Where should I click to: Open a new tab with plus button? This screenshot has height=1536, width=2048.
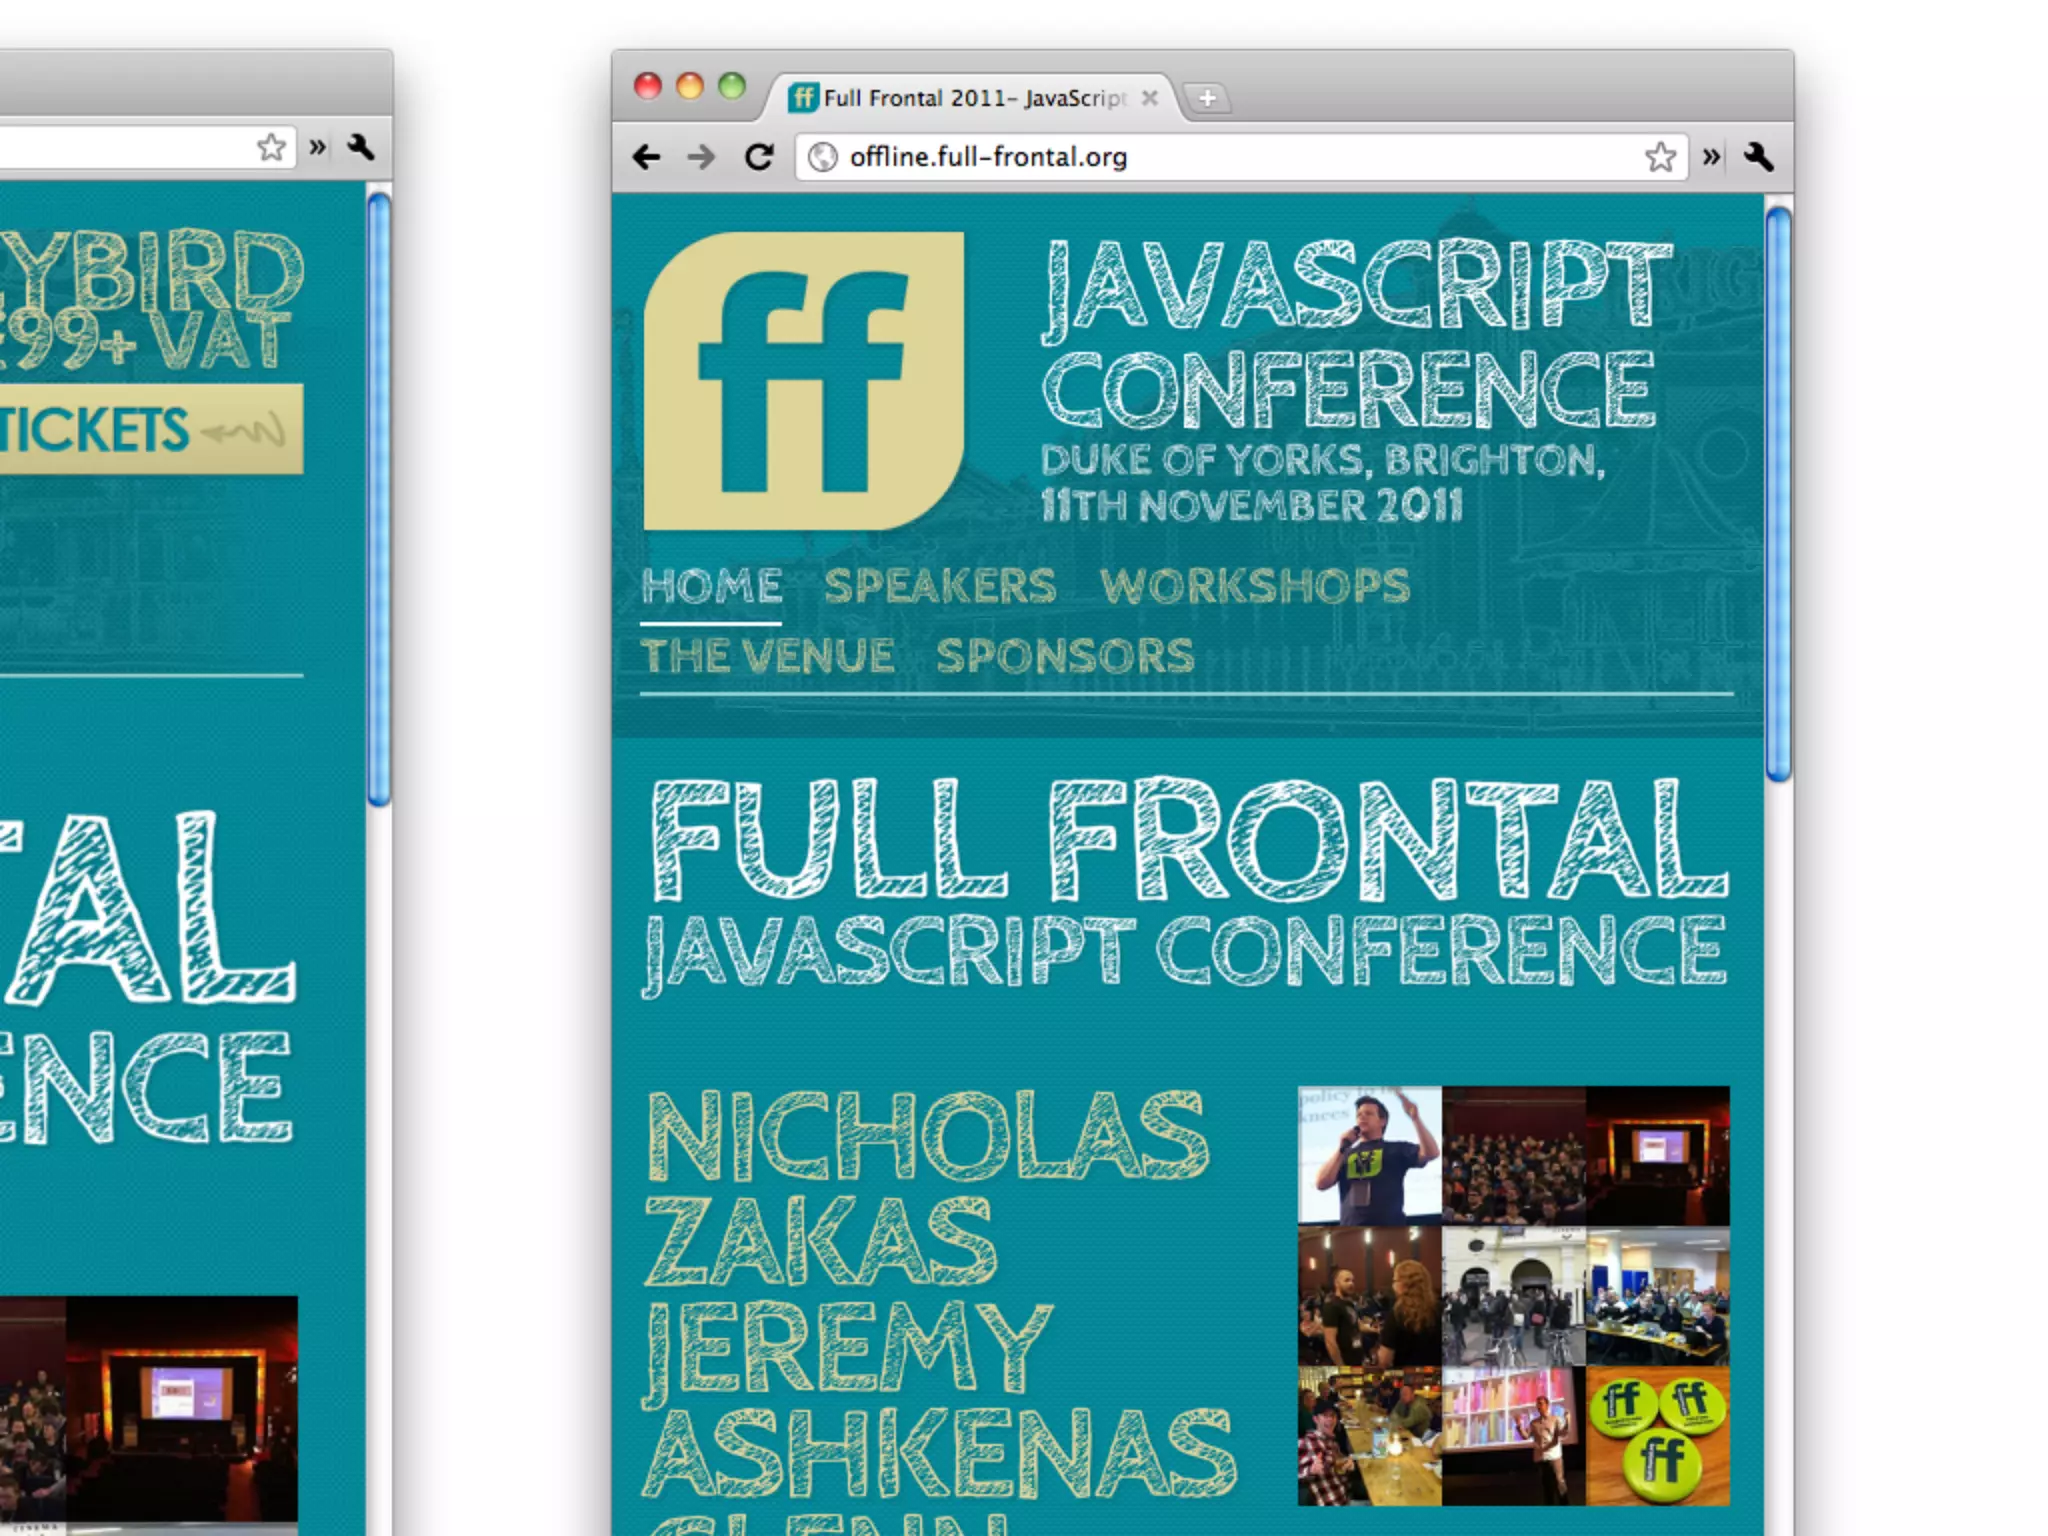tap(1207, 98)
